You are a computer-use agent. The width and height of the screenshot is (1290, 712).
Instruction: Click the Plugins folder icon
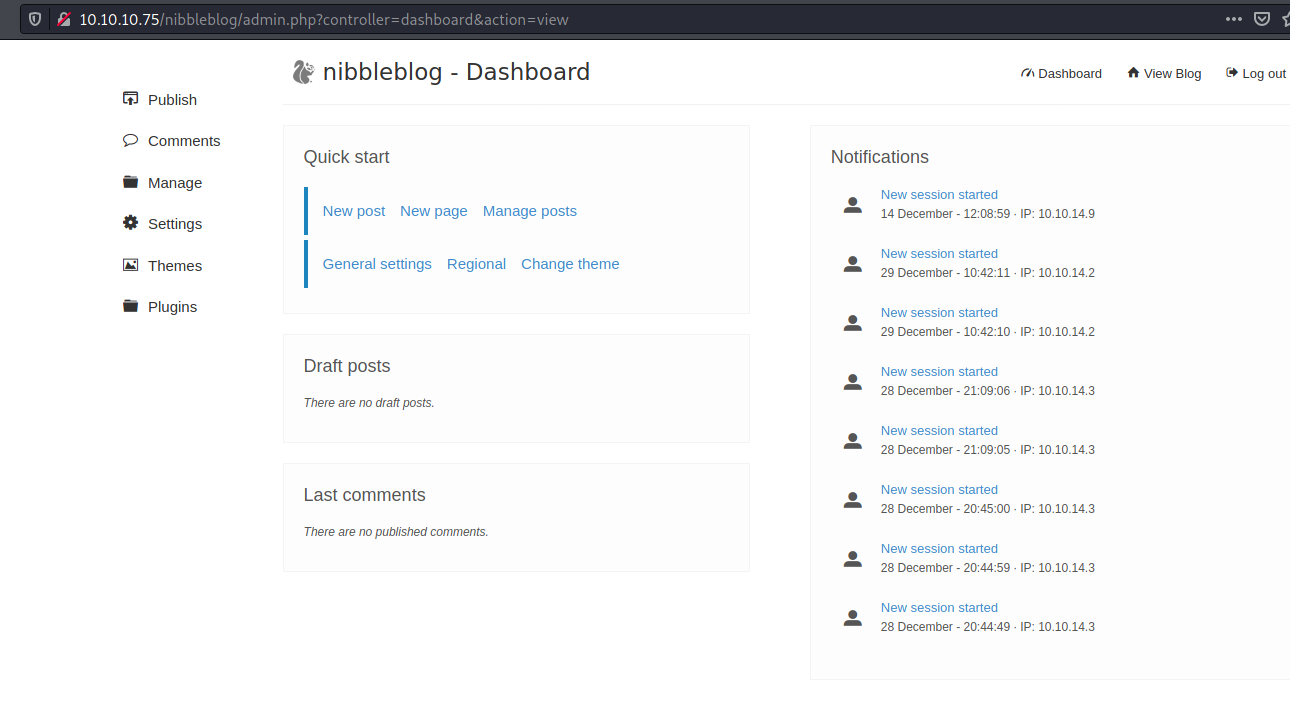tap(130, 306)
